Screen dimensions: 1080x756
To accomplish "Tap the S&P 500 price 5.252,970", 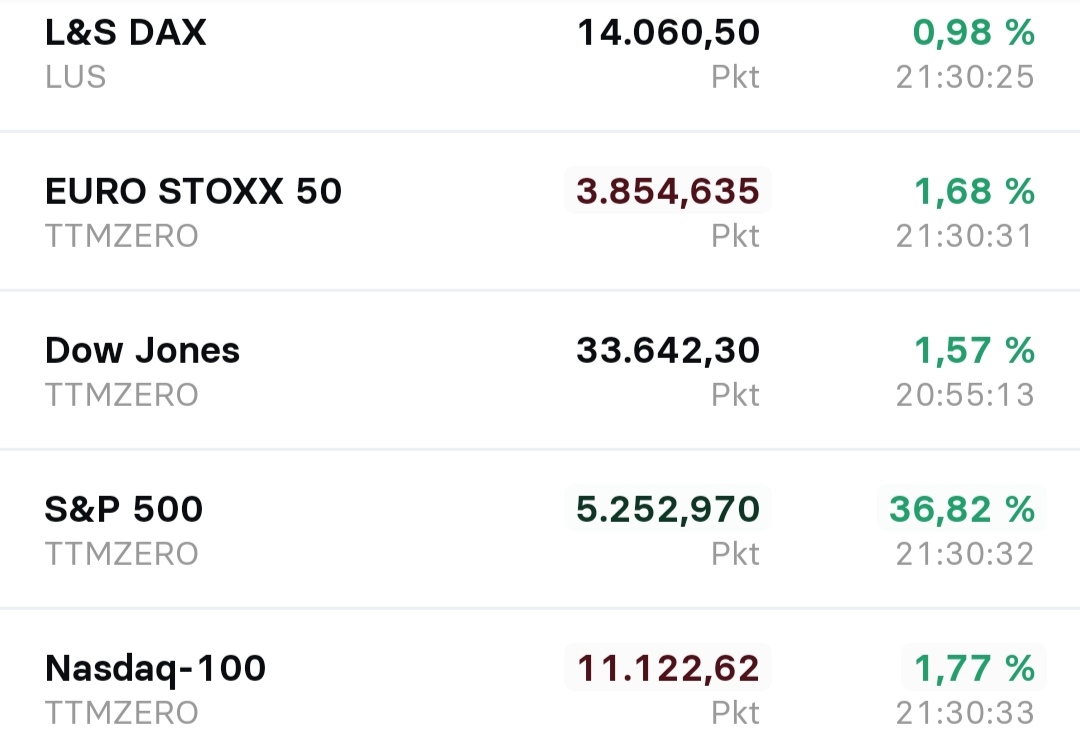I will pos(666,509).
